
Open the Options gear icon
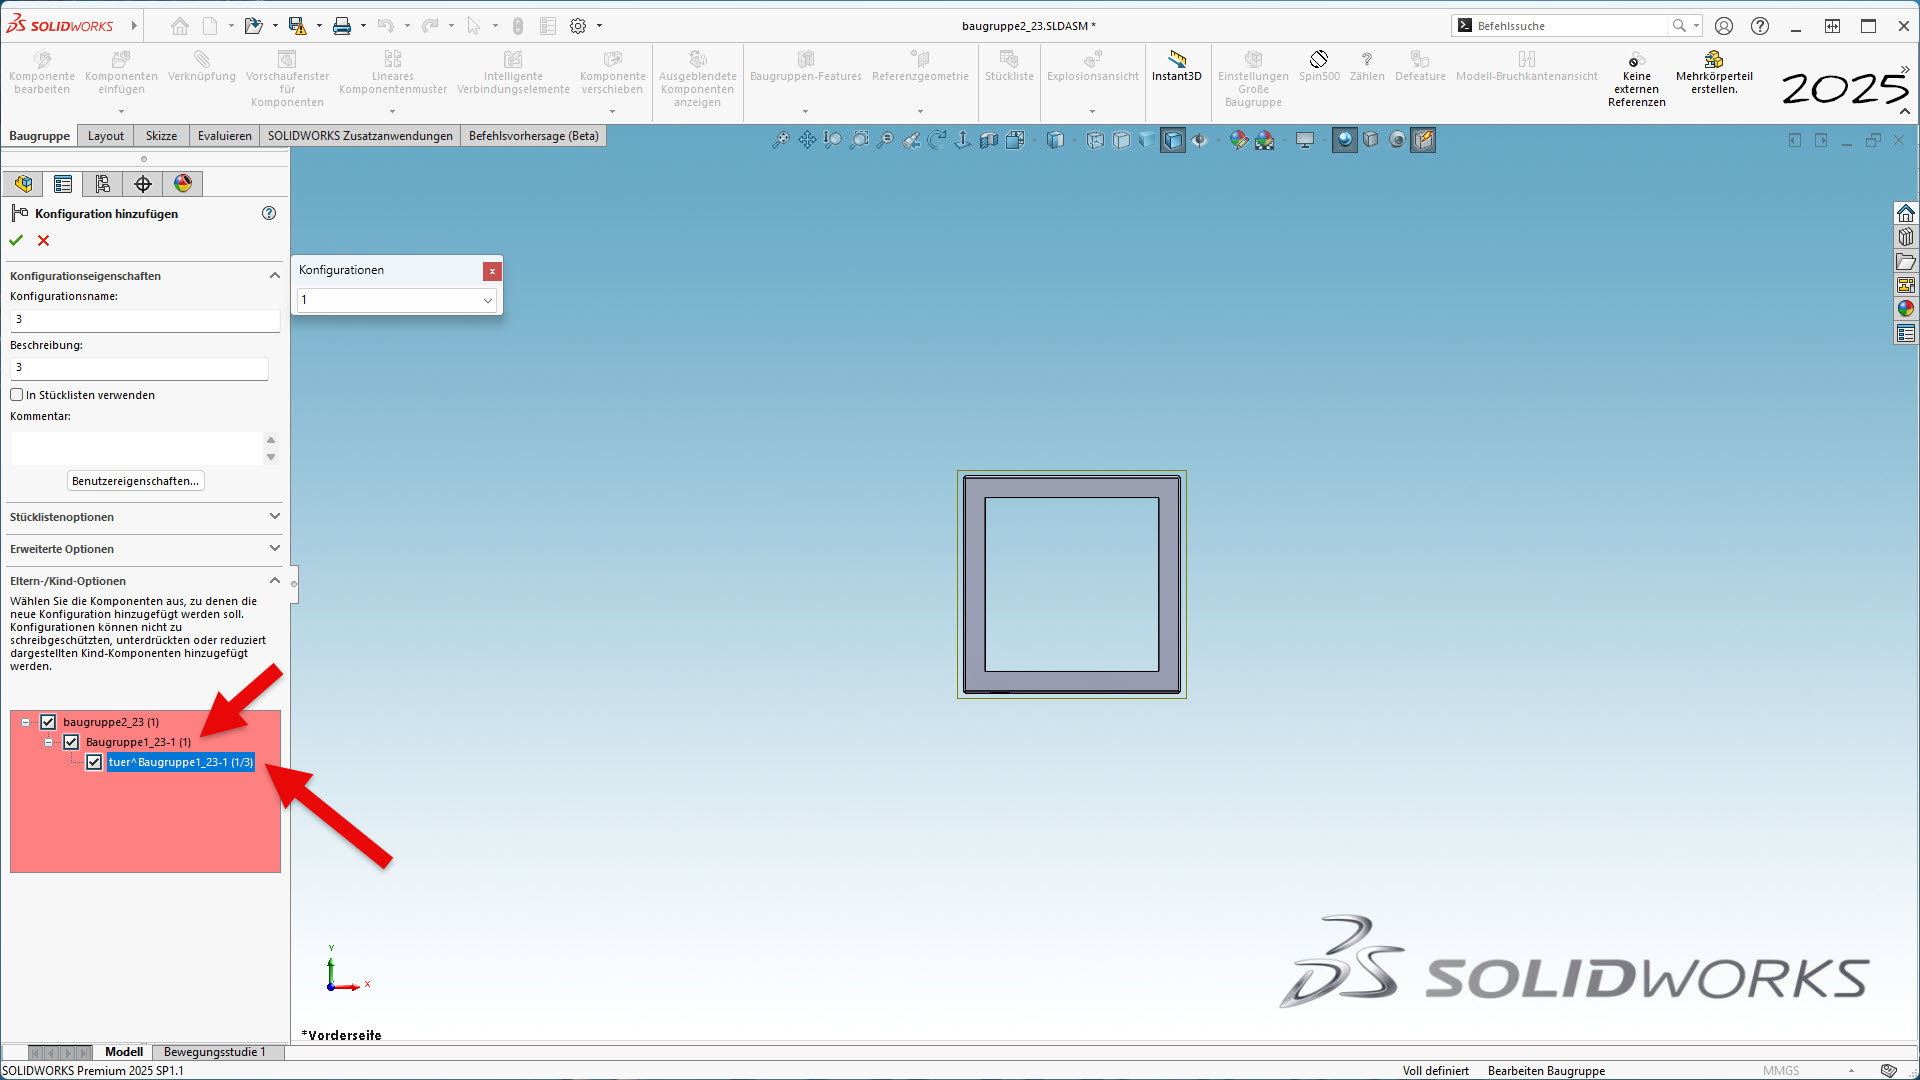(578, 26)
